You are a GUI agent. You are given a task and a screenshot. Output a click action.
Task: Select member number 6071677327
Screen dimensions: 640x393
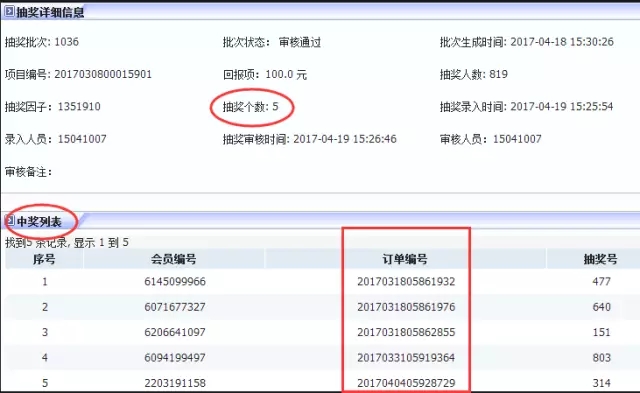click(x=175, y=307)
